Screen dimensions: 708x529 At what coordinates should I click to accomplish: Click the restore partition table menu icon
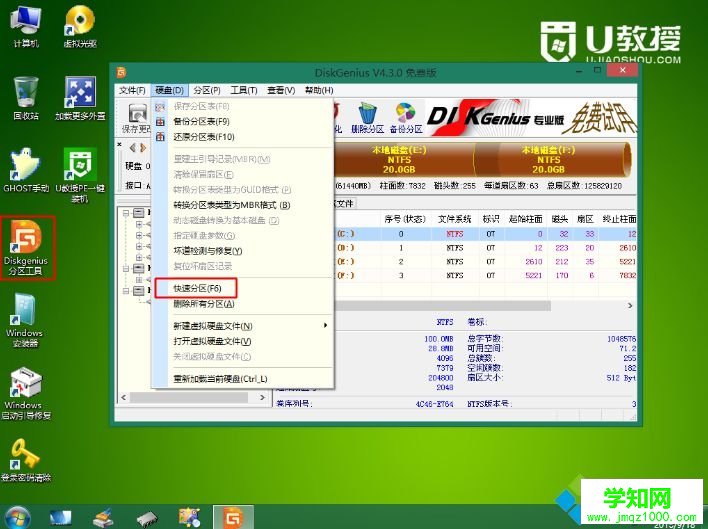(x=160, y=137)
